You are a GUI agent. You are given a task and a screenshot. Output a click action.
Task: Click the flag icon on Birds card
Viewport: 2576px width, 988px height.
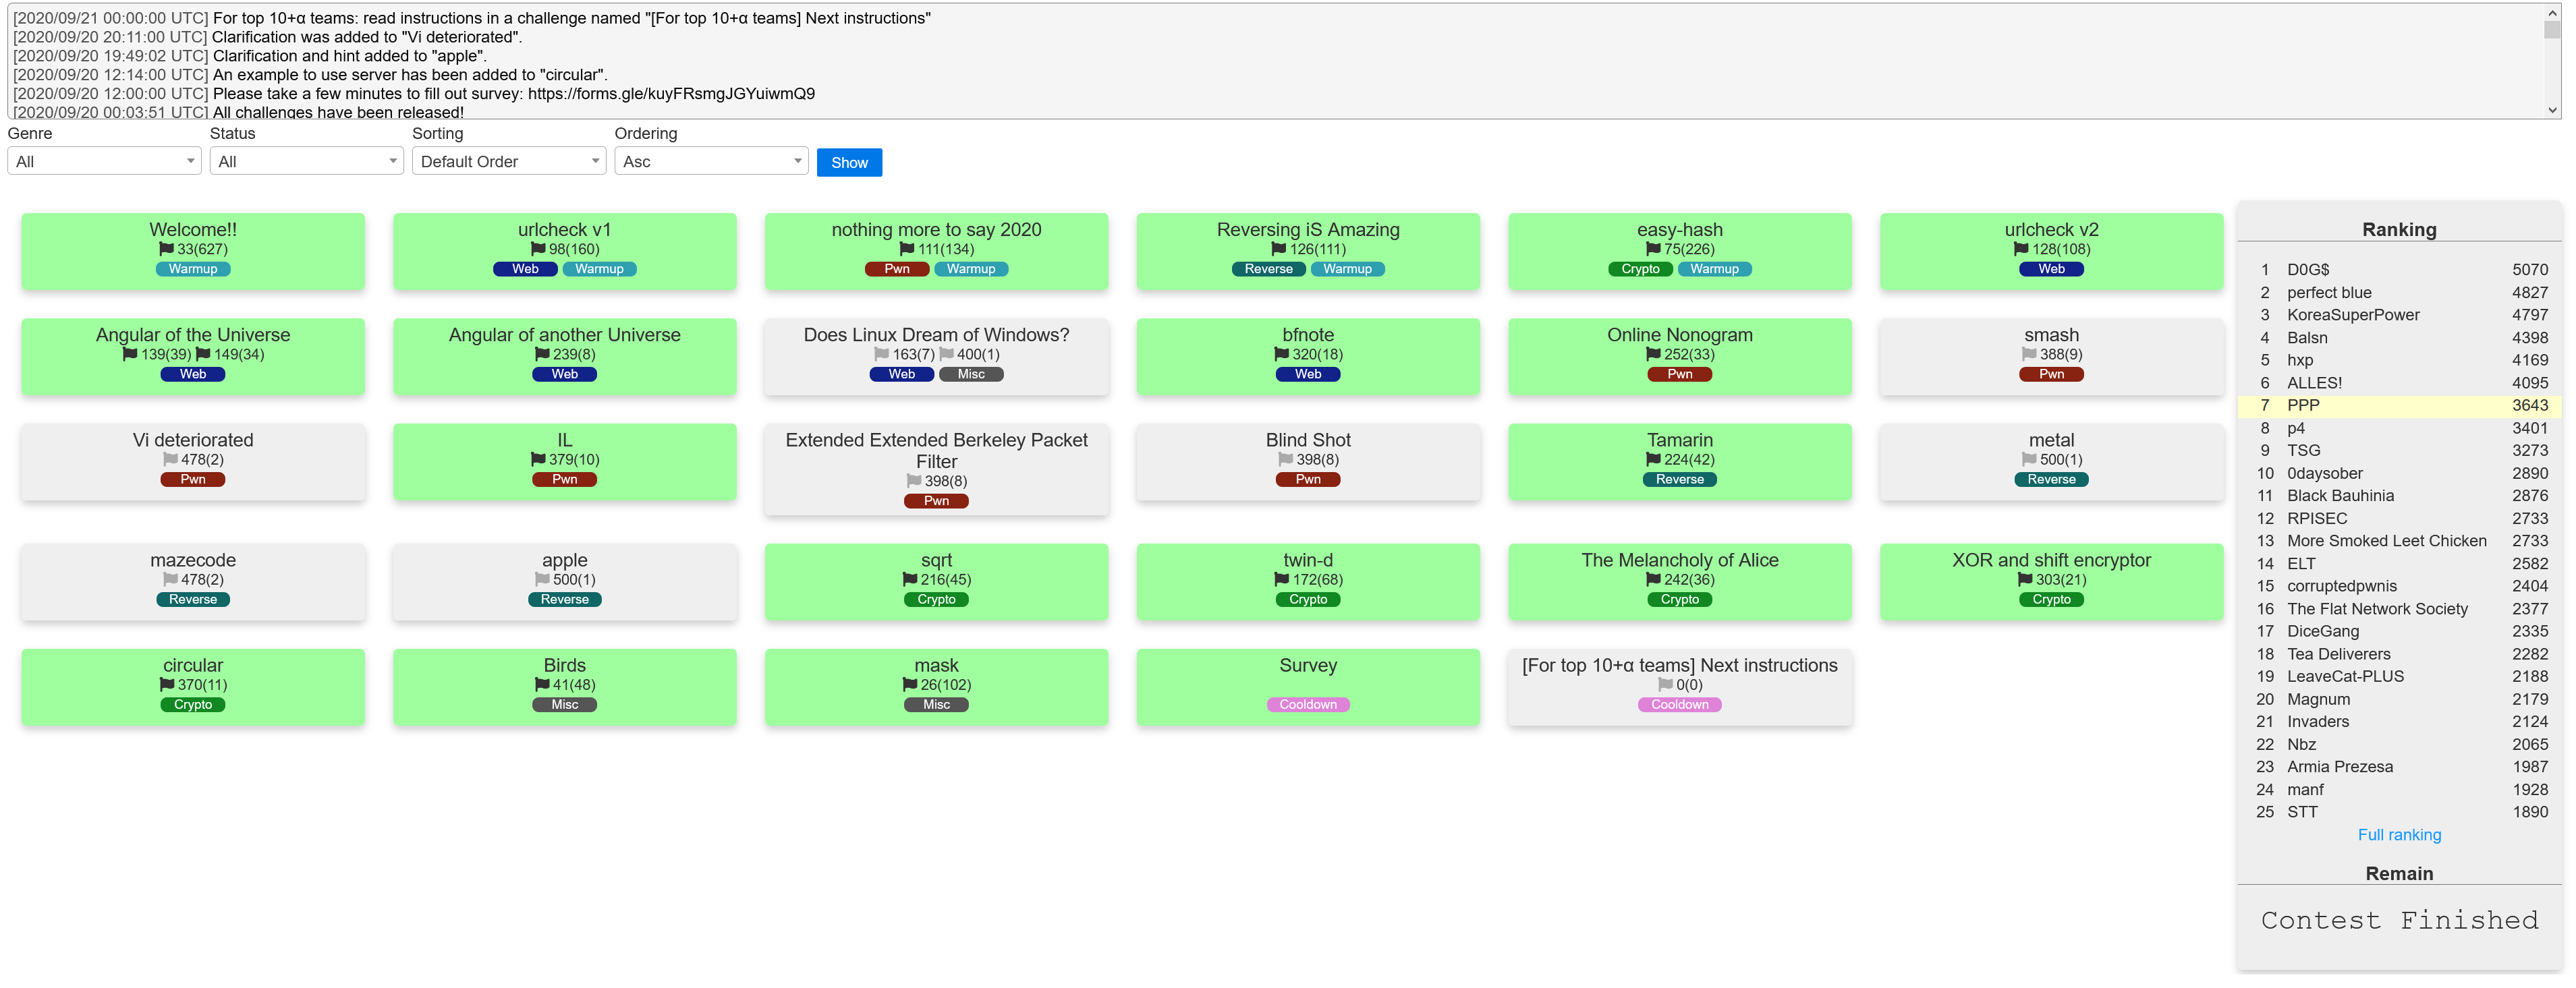coord(542,685)
